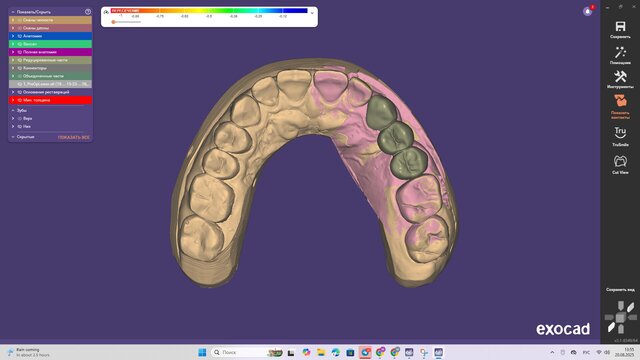640x360 pixels.
Task: Select the Редуцированные части layer row
Action: [x=51, y=60]
